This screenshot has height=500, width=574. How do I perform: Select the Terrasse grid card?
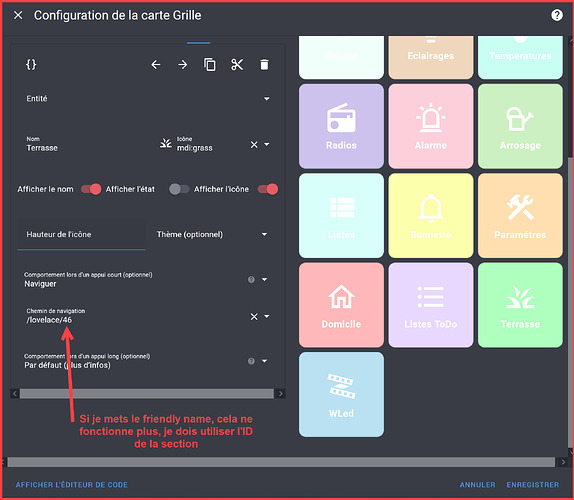520,305
